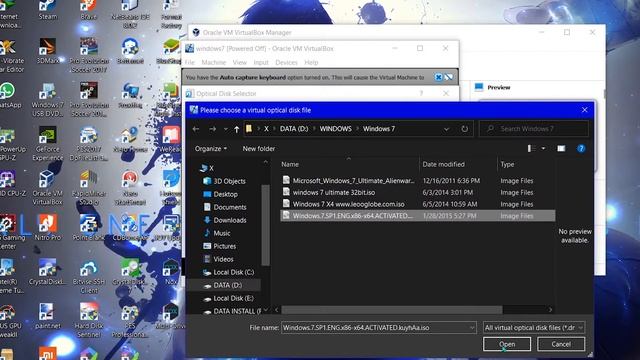Open Nitro Pro desktop shortcut

[47, 228]
